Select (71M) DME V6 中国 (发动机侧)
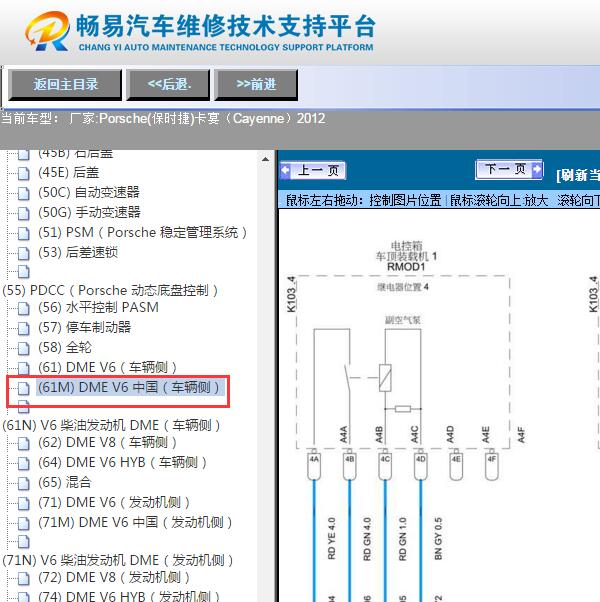The width and height of the screenshot is (600, 602). [x=135, y=523]
